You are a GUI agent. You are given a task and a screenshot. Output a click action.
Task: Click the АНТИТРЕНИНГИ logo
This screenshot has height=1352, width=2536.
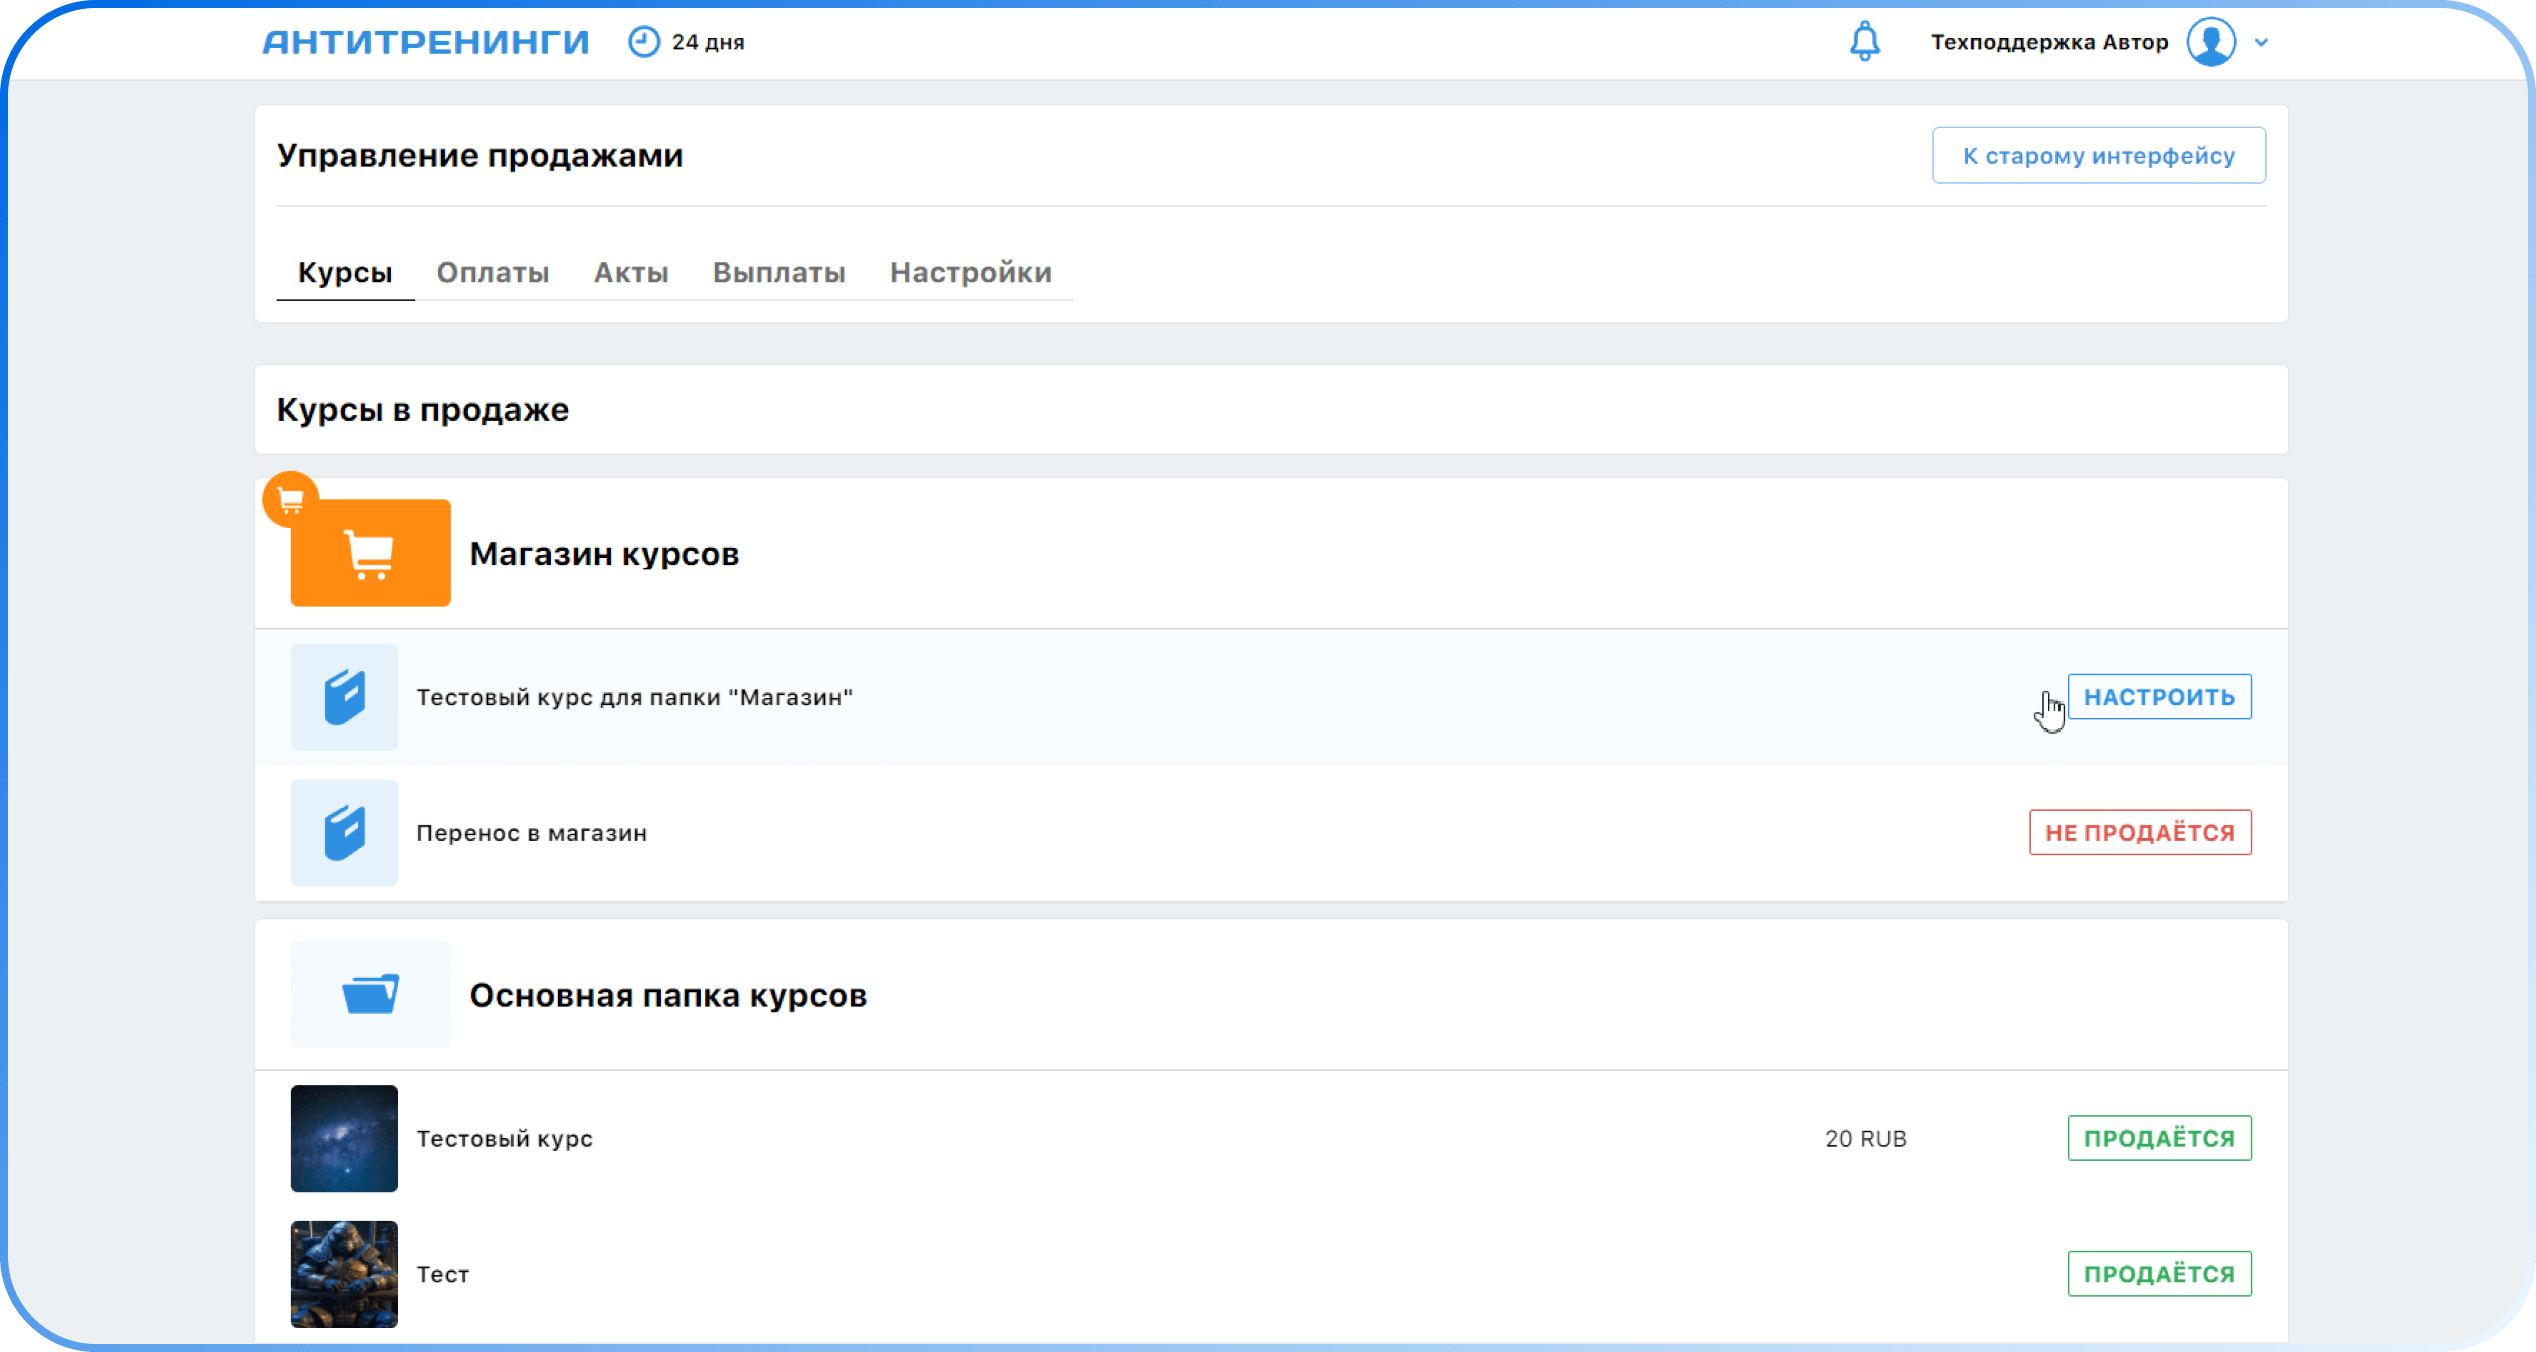pyautogui.click(x=426, y=42)
